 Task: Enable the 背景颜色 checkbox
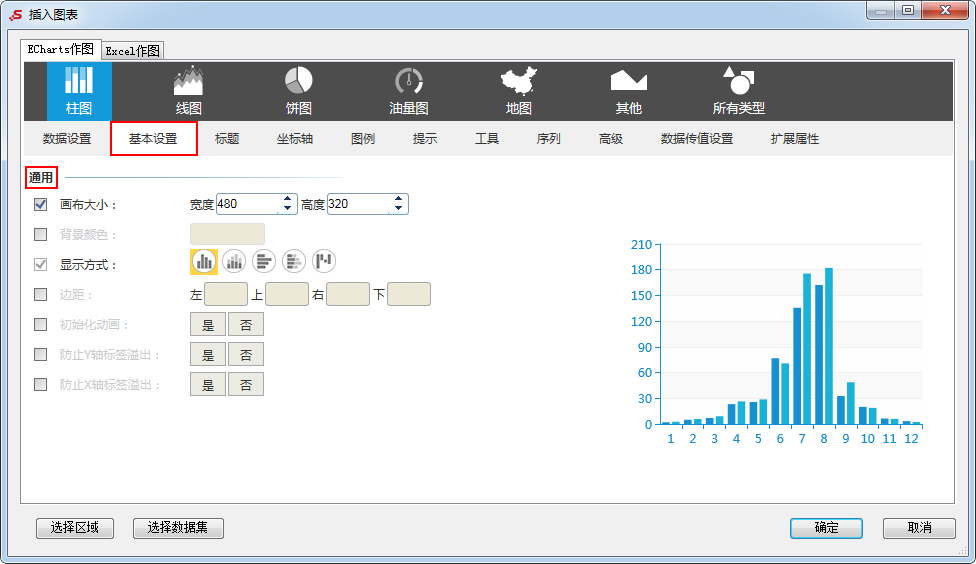coord(40,234)
